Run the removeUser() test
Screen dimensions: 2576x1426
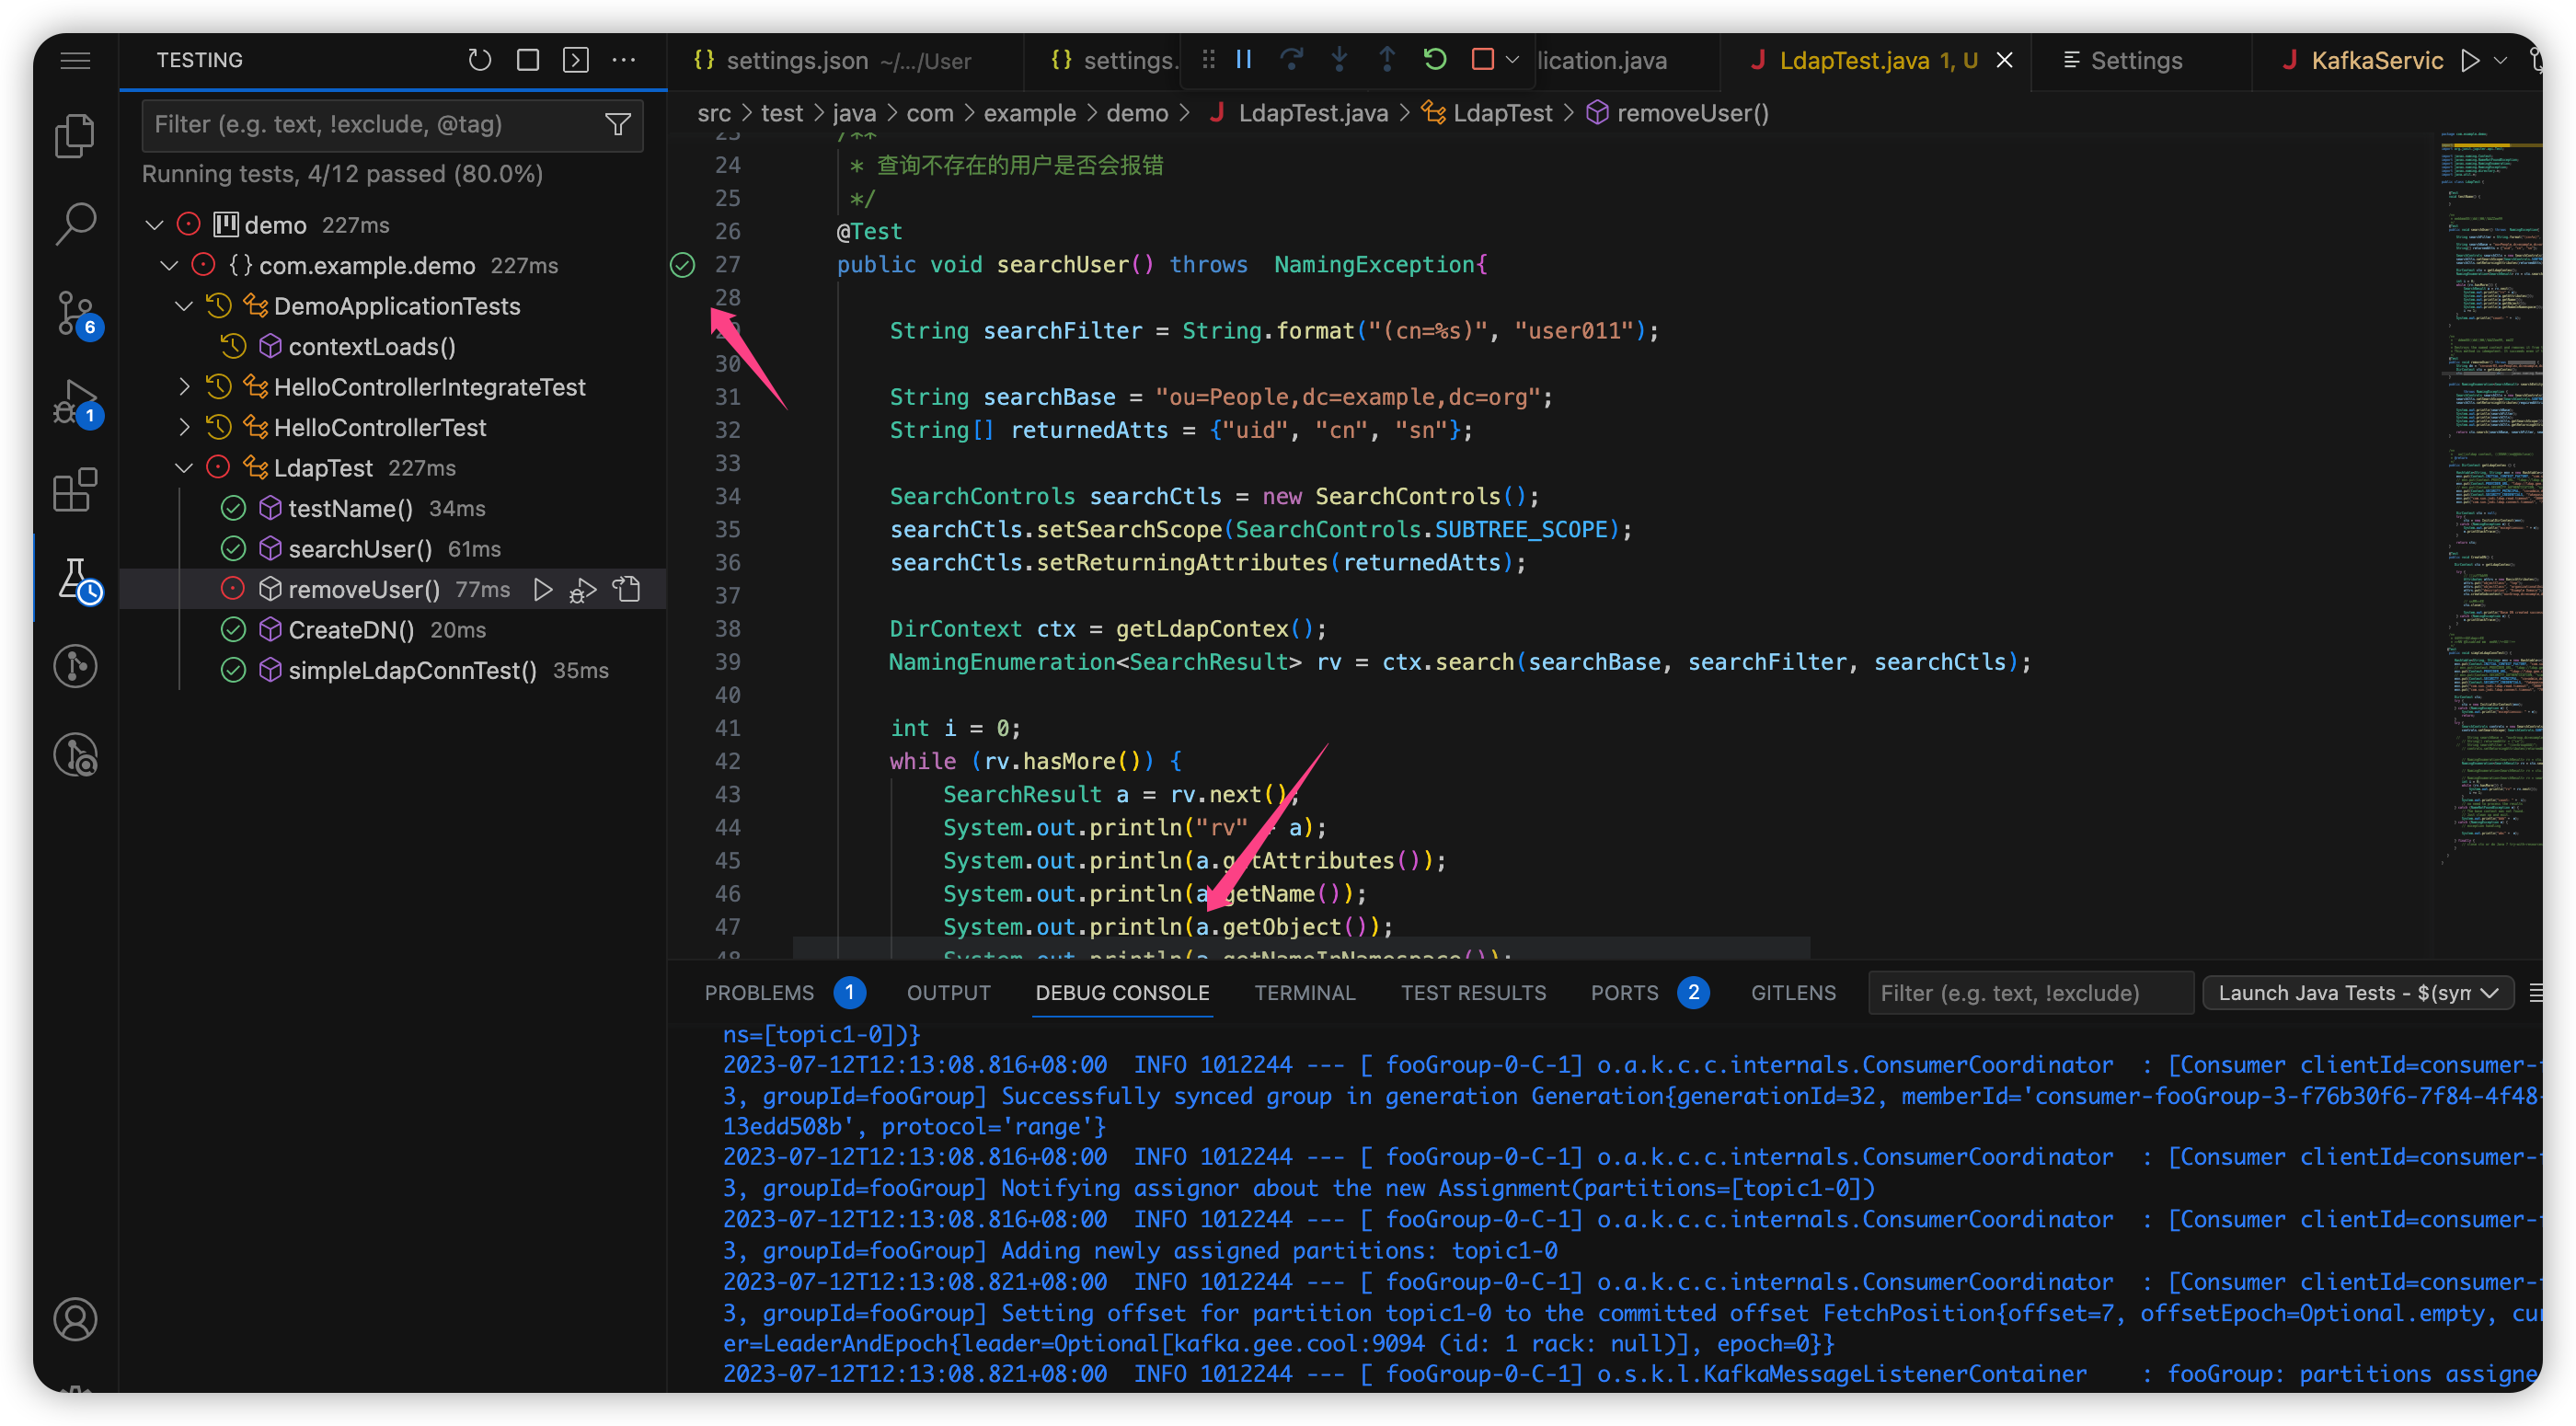(542, 589)
